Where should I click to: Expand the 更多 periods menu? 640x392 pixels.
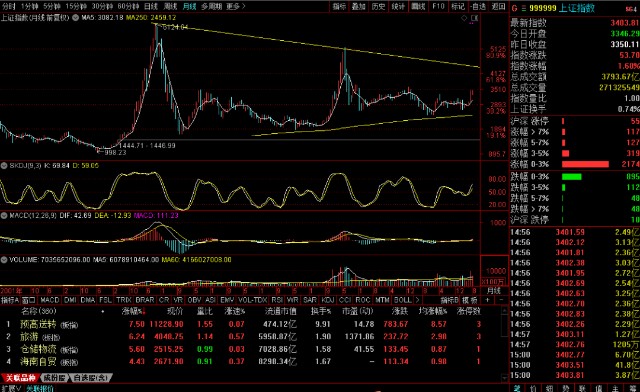click(236, 6)
